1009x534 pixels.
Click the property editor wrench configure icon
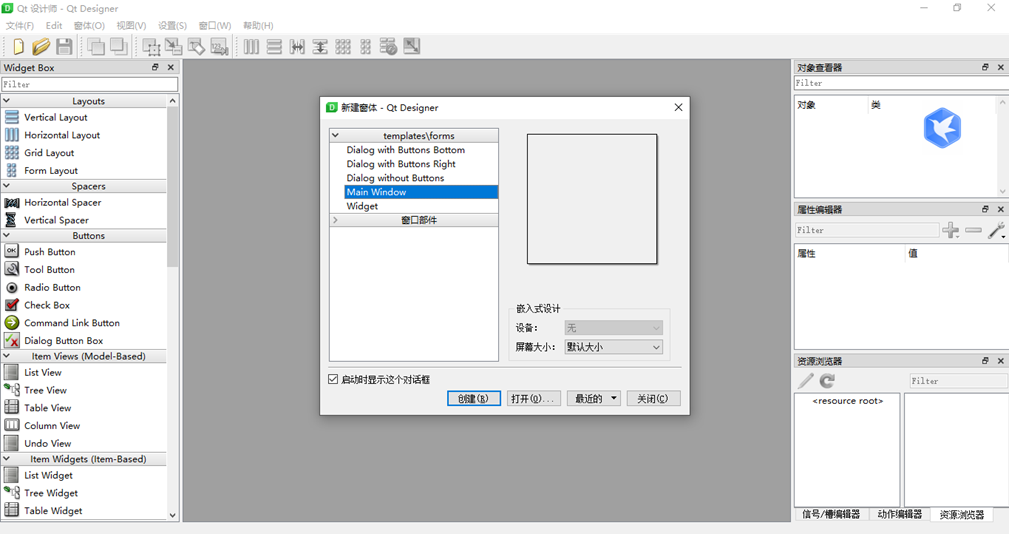[996, 230]
